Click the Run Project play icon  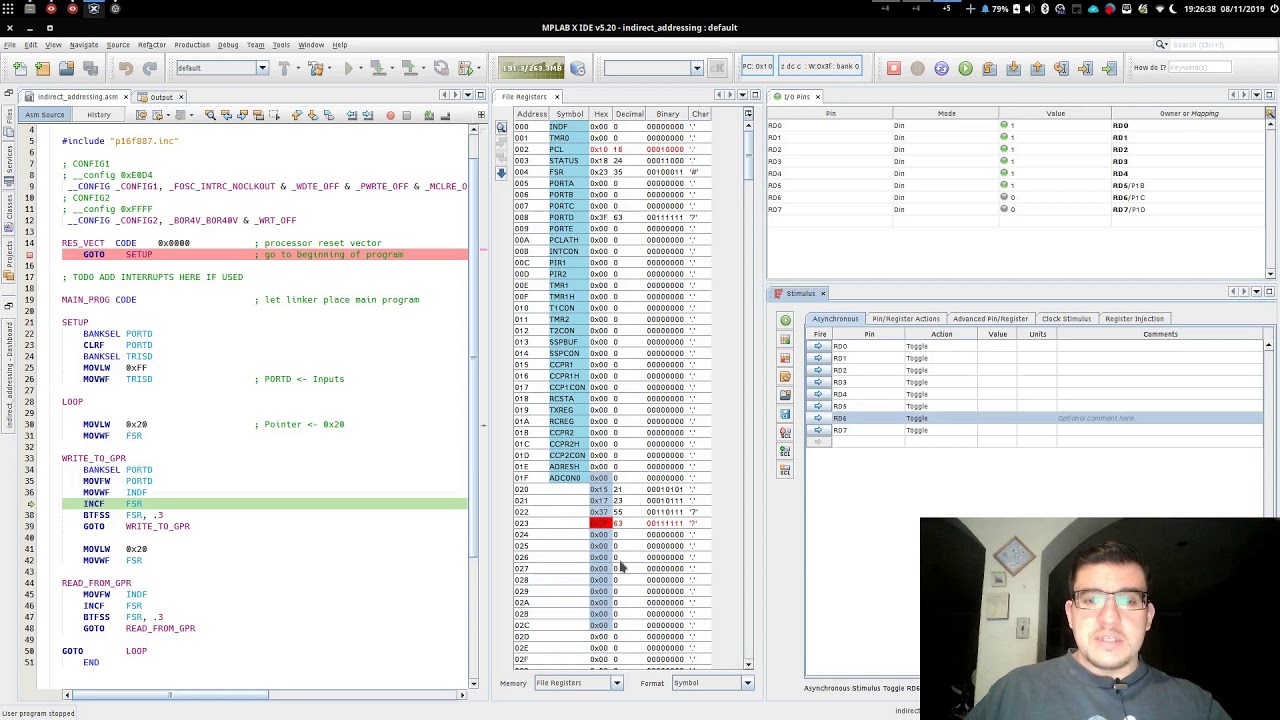click(349, 68)
